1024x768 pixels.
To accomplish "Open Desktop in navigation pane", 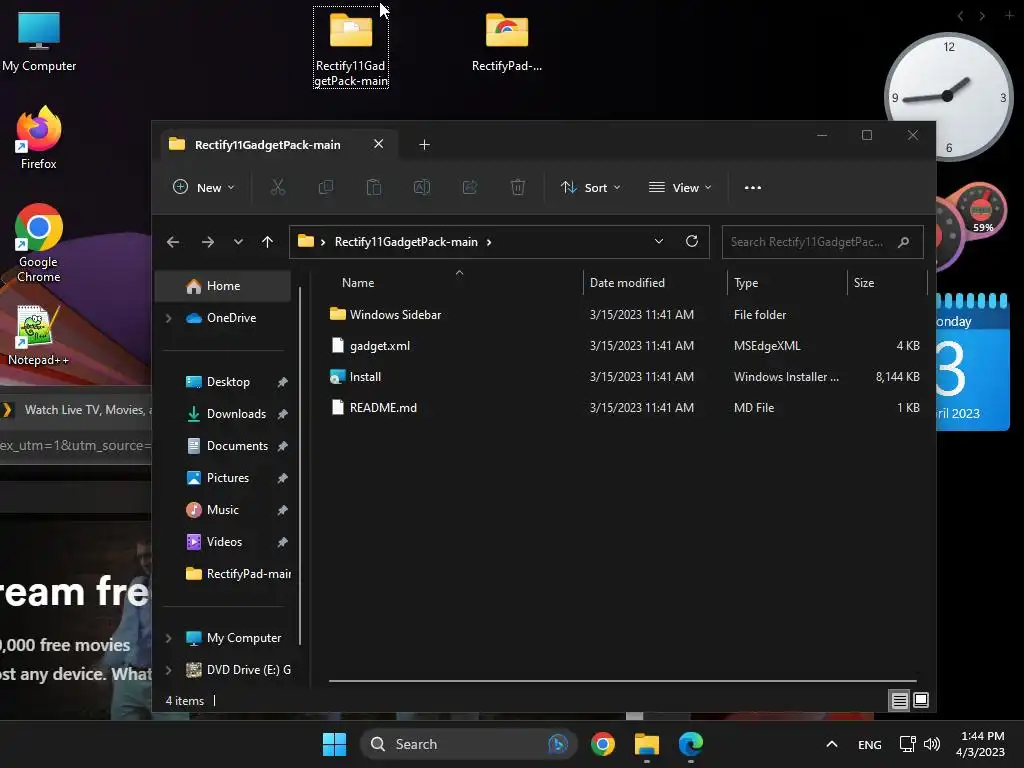I will [225, 382].
